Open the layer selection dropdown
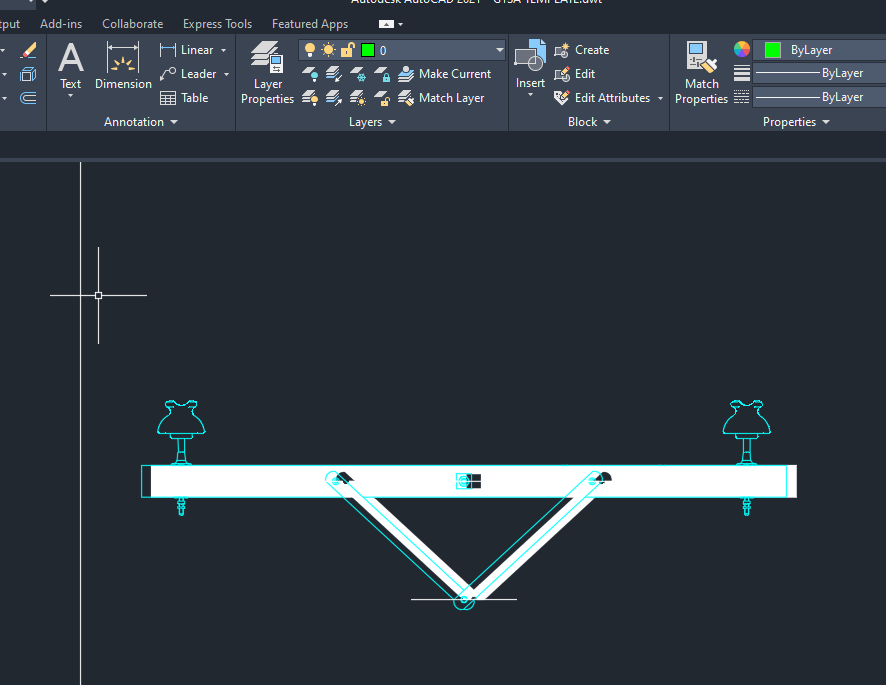This screenshot has width=886, height=685. point(498,49)
